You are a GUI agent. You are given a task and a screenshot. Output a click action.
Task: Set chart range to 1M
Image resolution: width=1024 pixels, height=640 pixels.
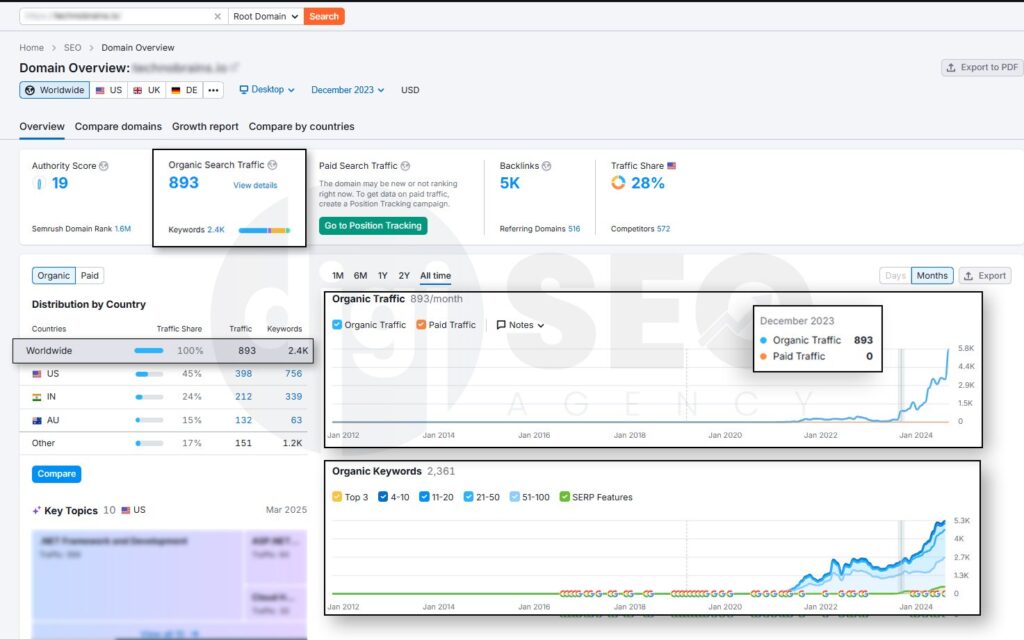tap(338, 276)
